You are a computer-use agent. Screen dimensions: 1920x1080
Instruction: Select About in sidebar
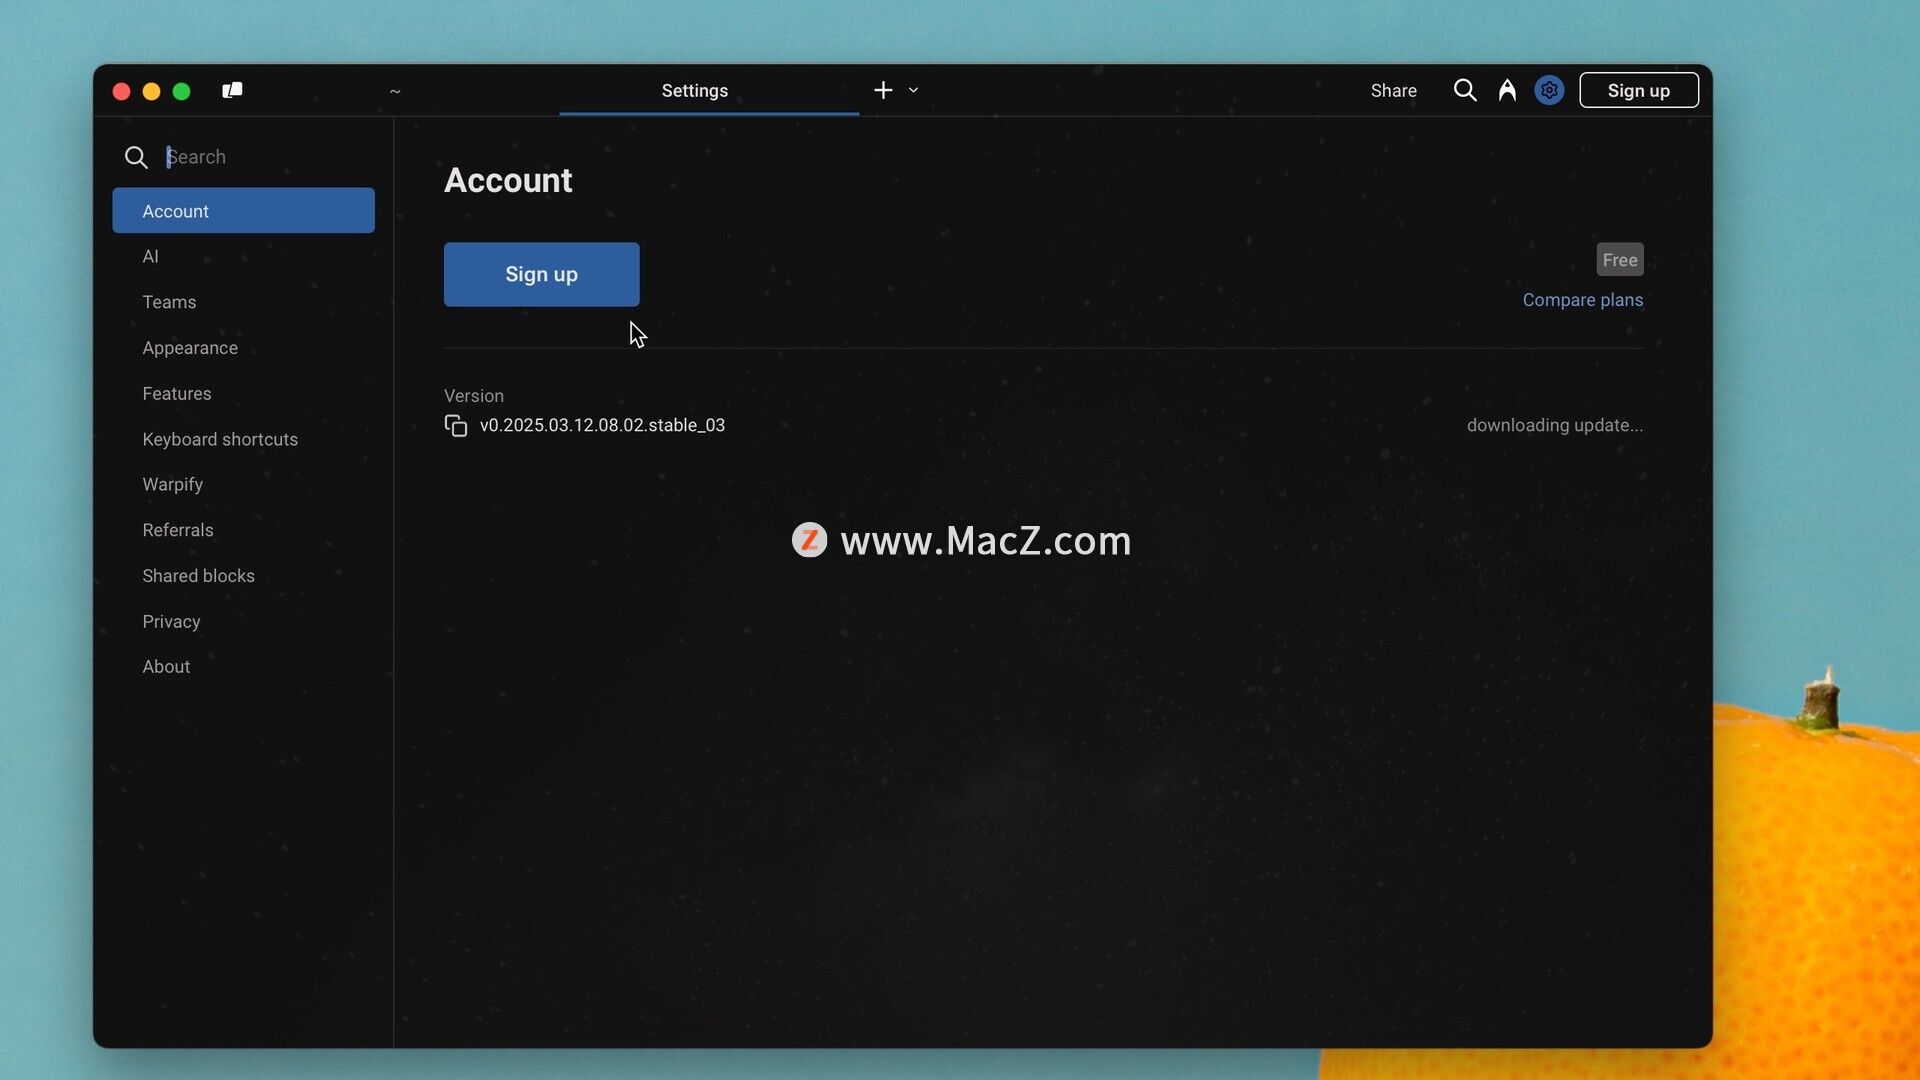tap(243, 667)
